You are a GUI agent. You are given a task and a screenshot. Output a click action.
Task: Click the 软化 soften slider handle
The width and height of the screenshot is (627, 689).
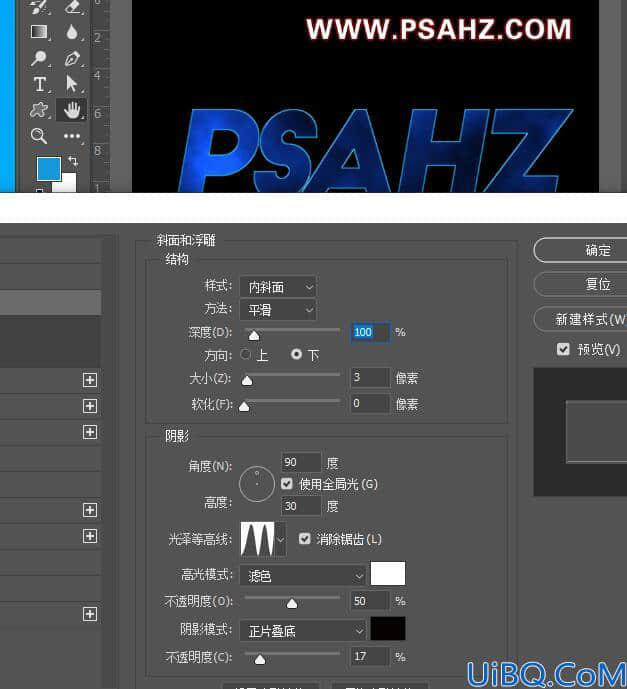coord(244,407)
